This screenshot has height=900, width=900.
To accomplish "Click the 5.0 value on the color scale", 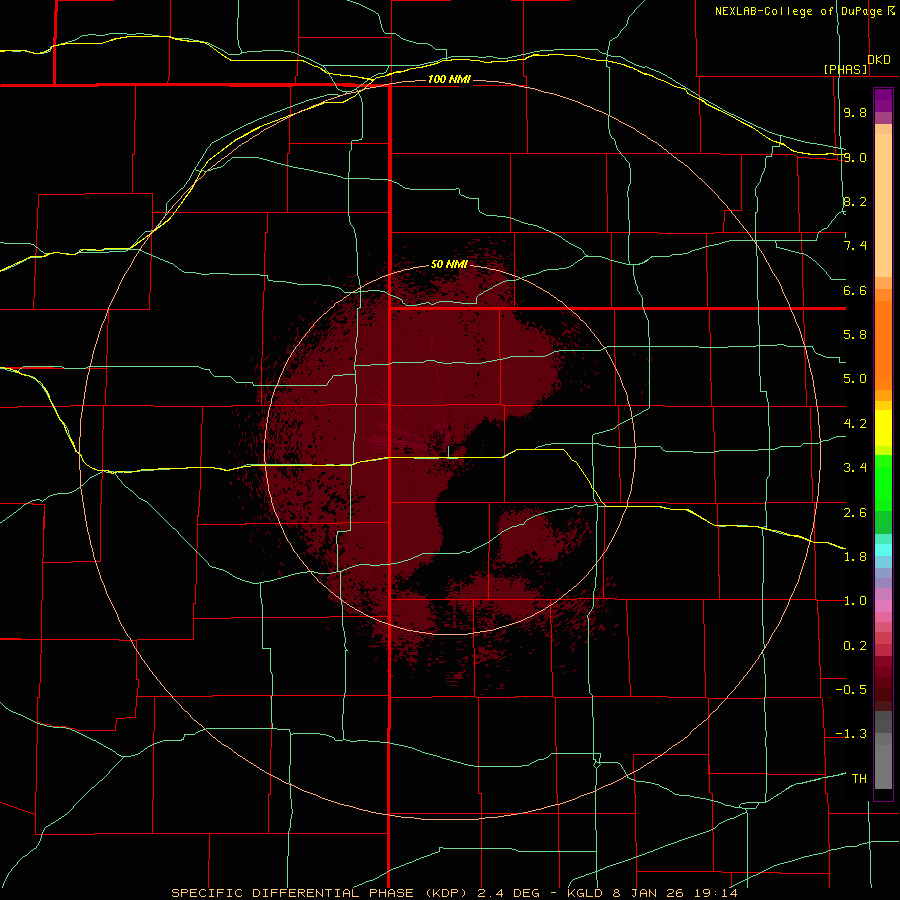I will (855, 379).
